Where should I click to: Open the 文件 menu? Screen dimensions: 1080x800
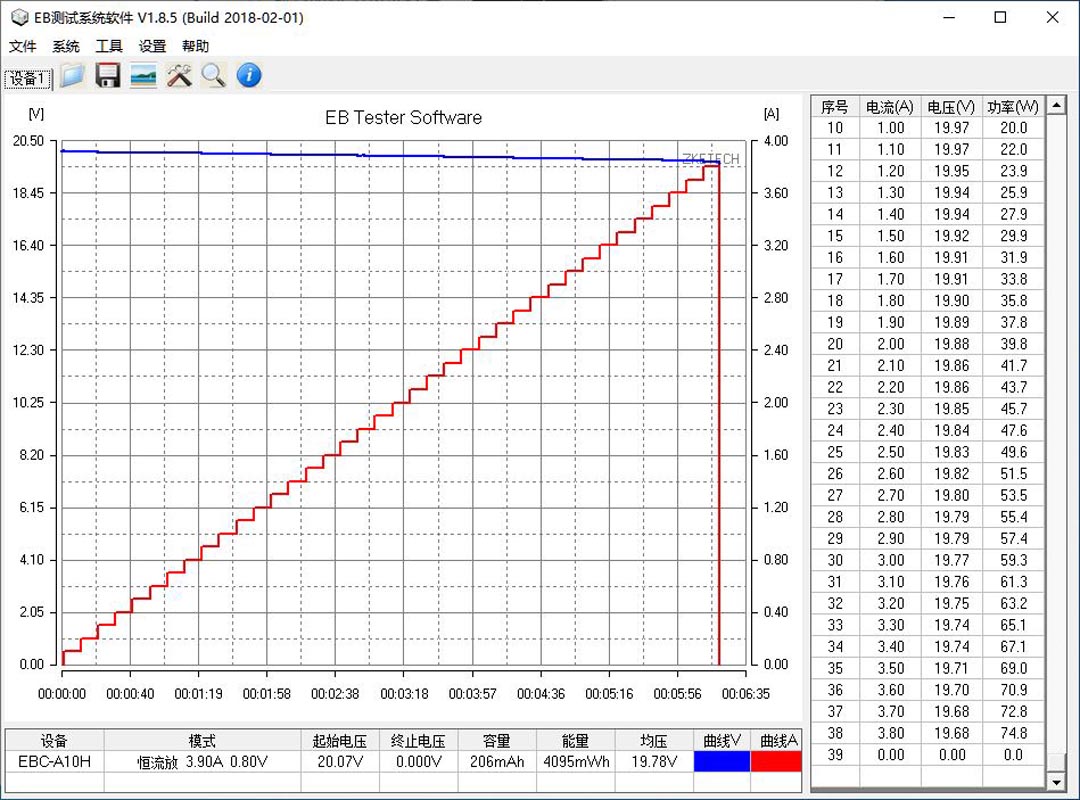click(23, 46)
